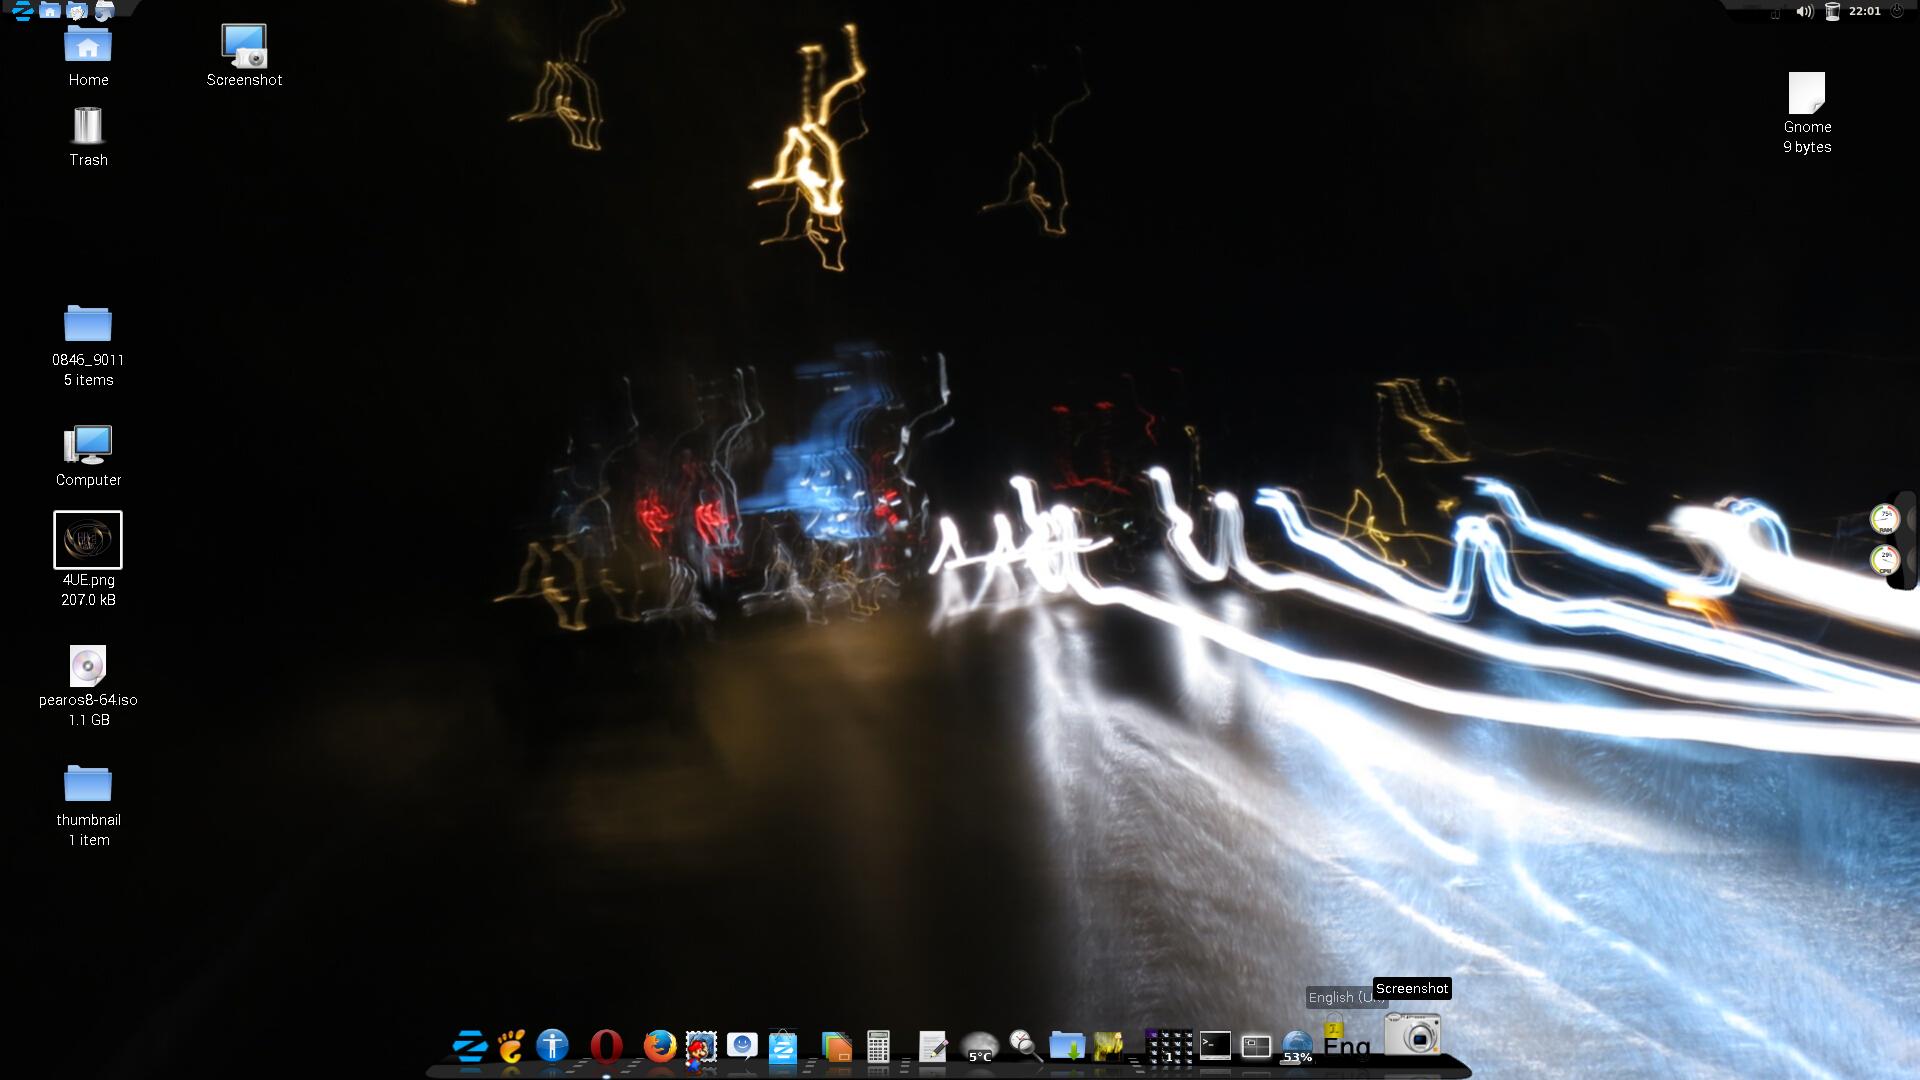Select the 4UE.png thumbnail on desktop
Image resolution: width=1920 pixels, height=1080 pixels.
pyautogui.click(x=88, y=540)
